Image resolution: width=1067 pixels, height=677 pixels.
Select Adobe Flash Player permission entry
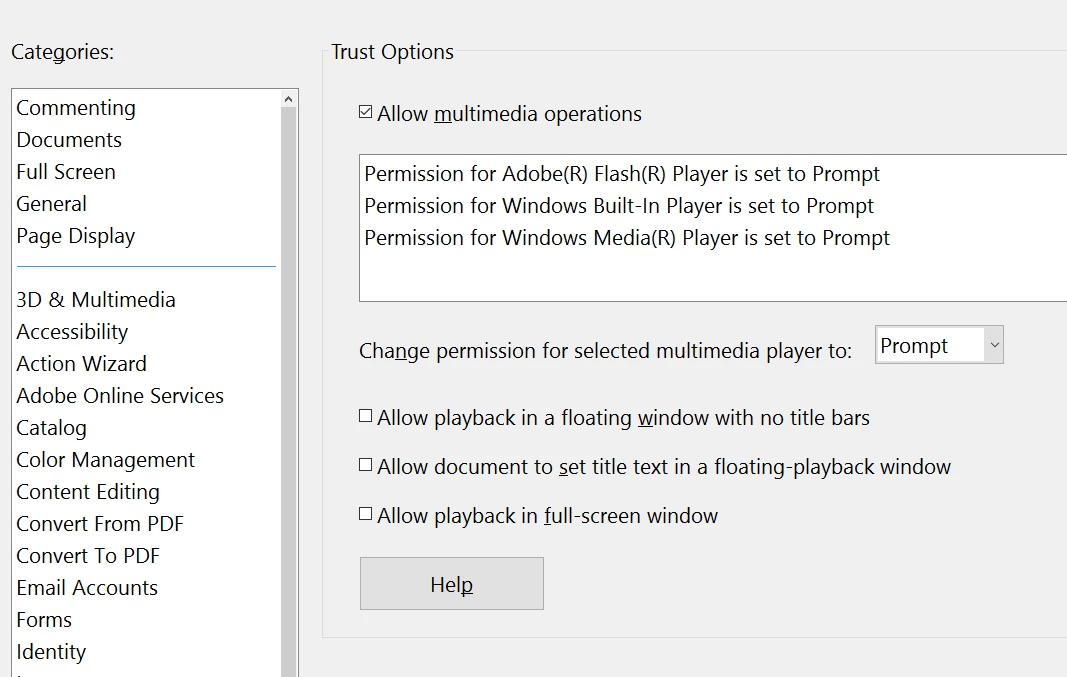[x=621, y=174]
